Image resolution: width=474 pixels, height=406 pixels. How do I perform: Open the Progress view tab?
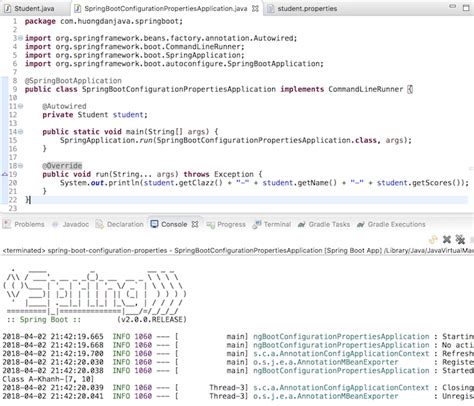pyautogui.click(x=226, y=224)
